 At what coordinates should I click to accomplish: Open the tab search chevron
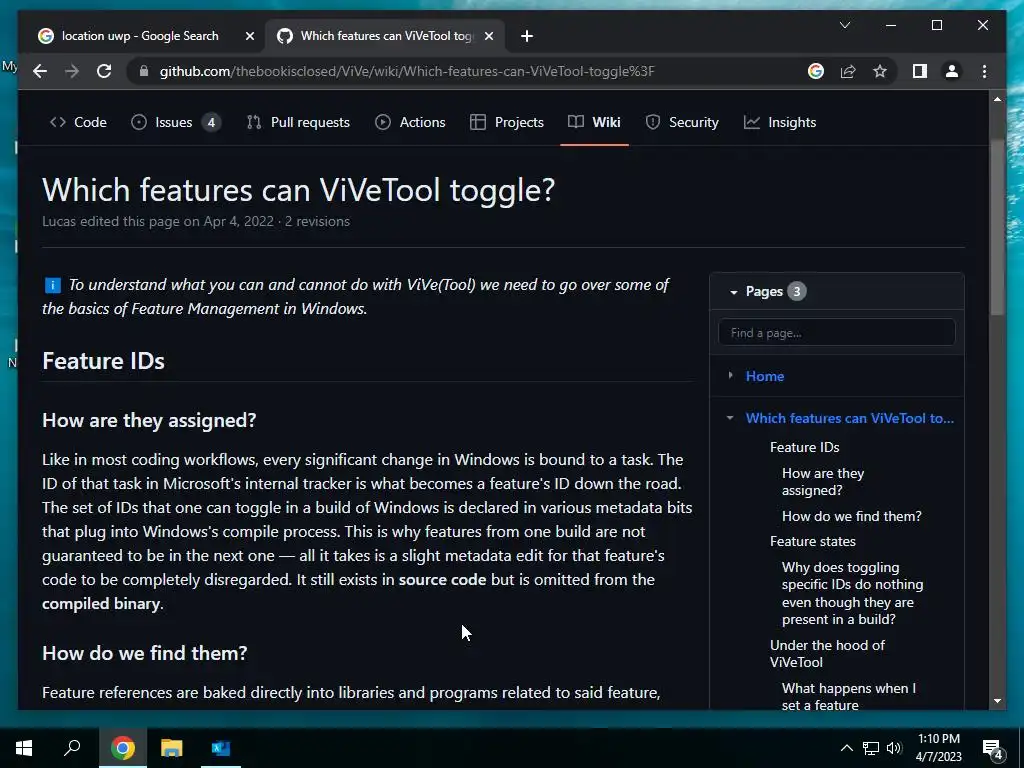click(844, 25)
